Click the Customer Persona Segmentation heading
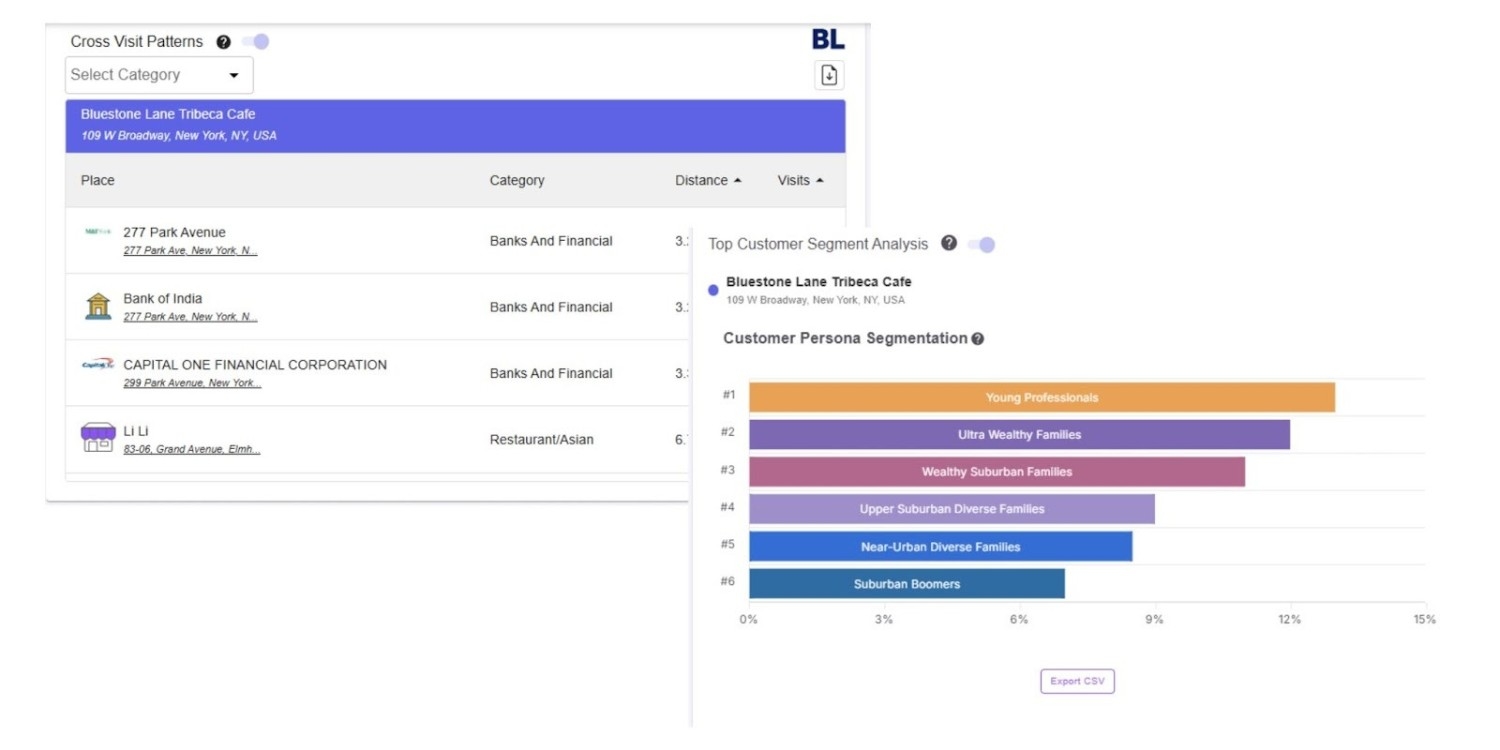Viewport: 1500px width, 750px height. coord(845,338)
